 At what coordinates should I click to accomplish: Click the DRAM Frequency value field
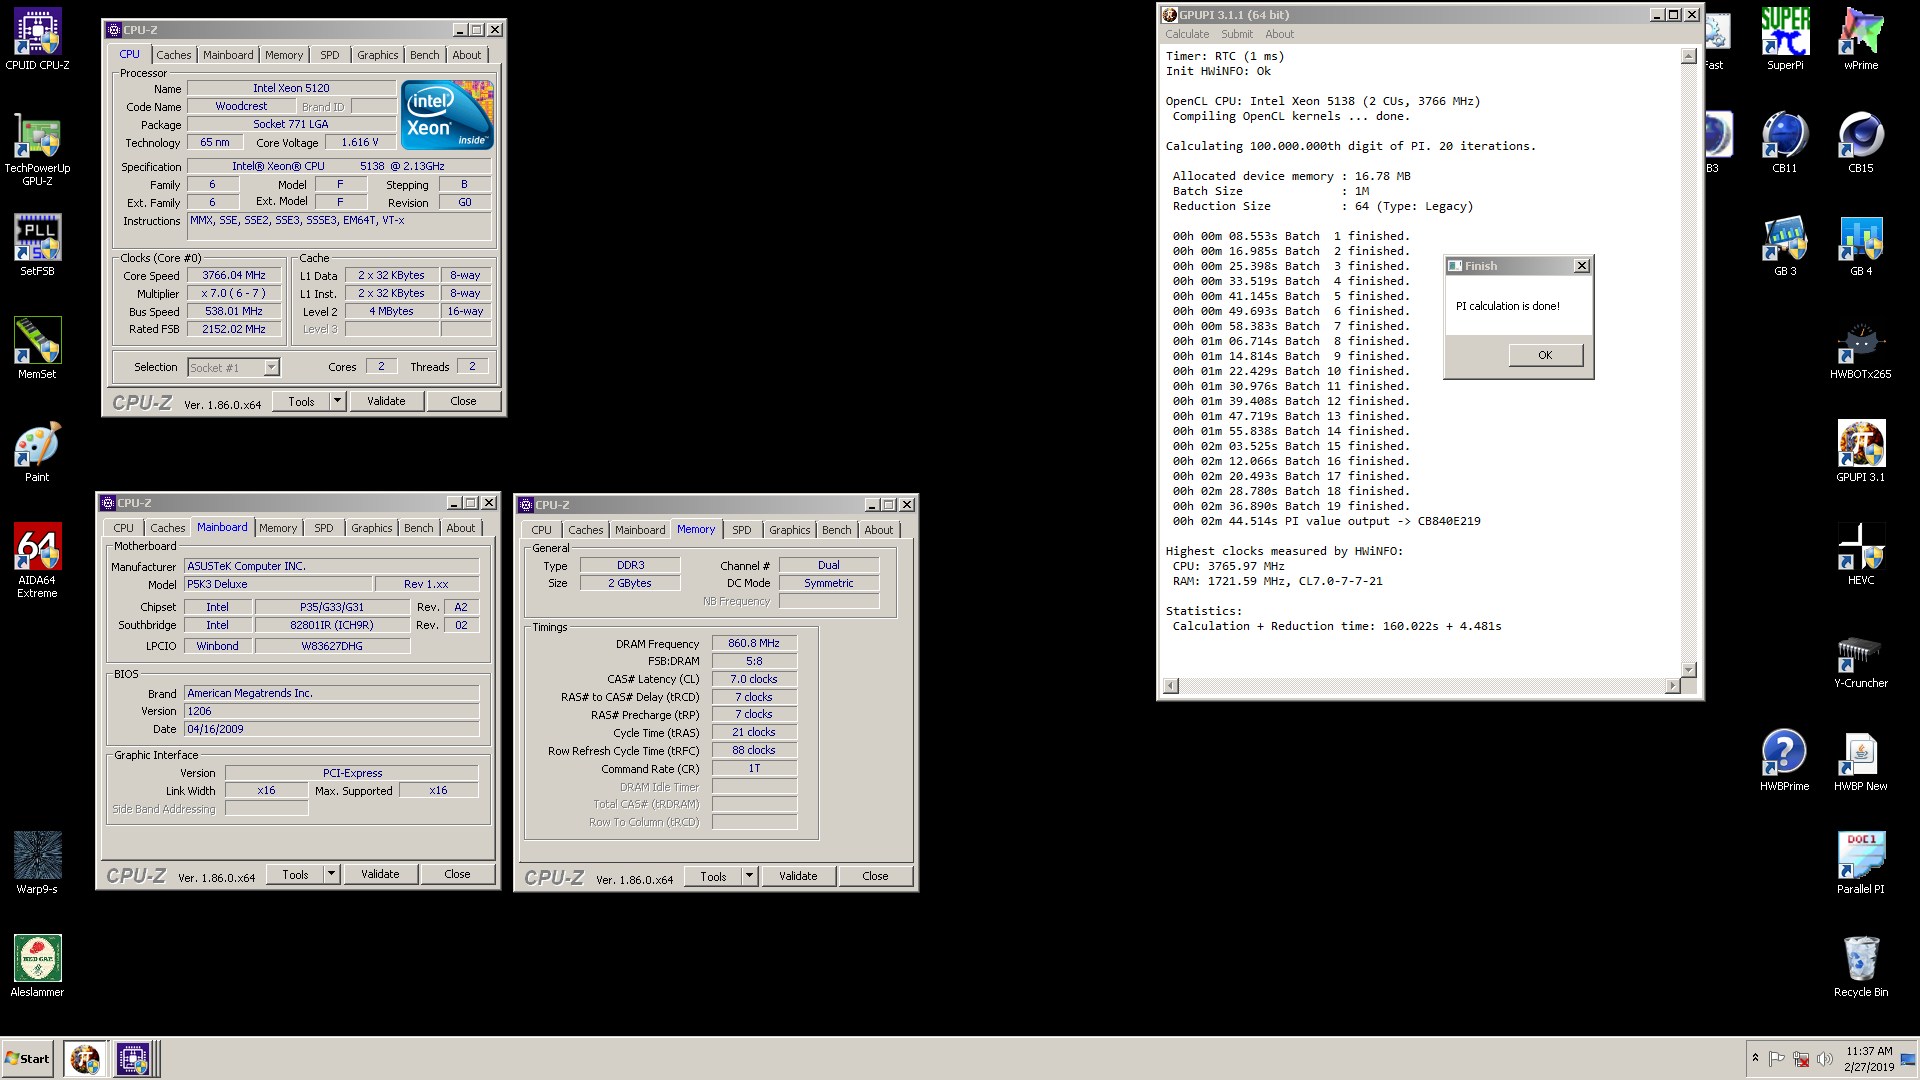[754, 643]
